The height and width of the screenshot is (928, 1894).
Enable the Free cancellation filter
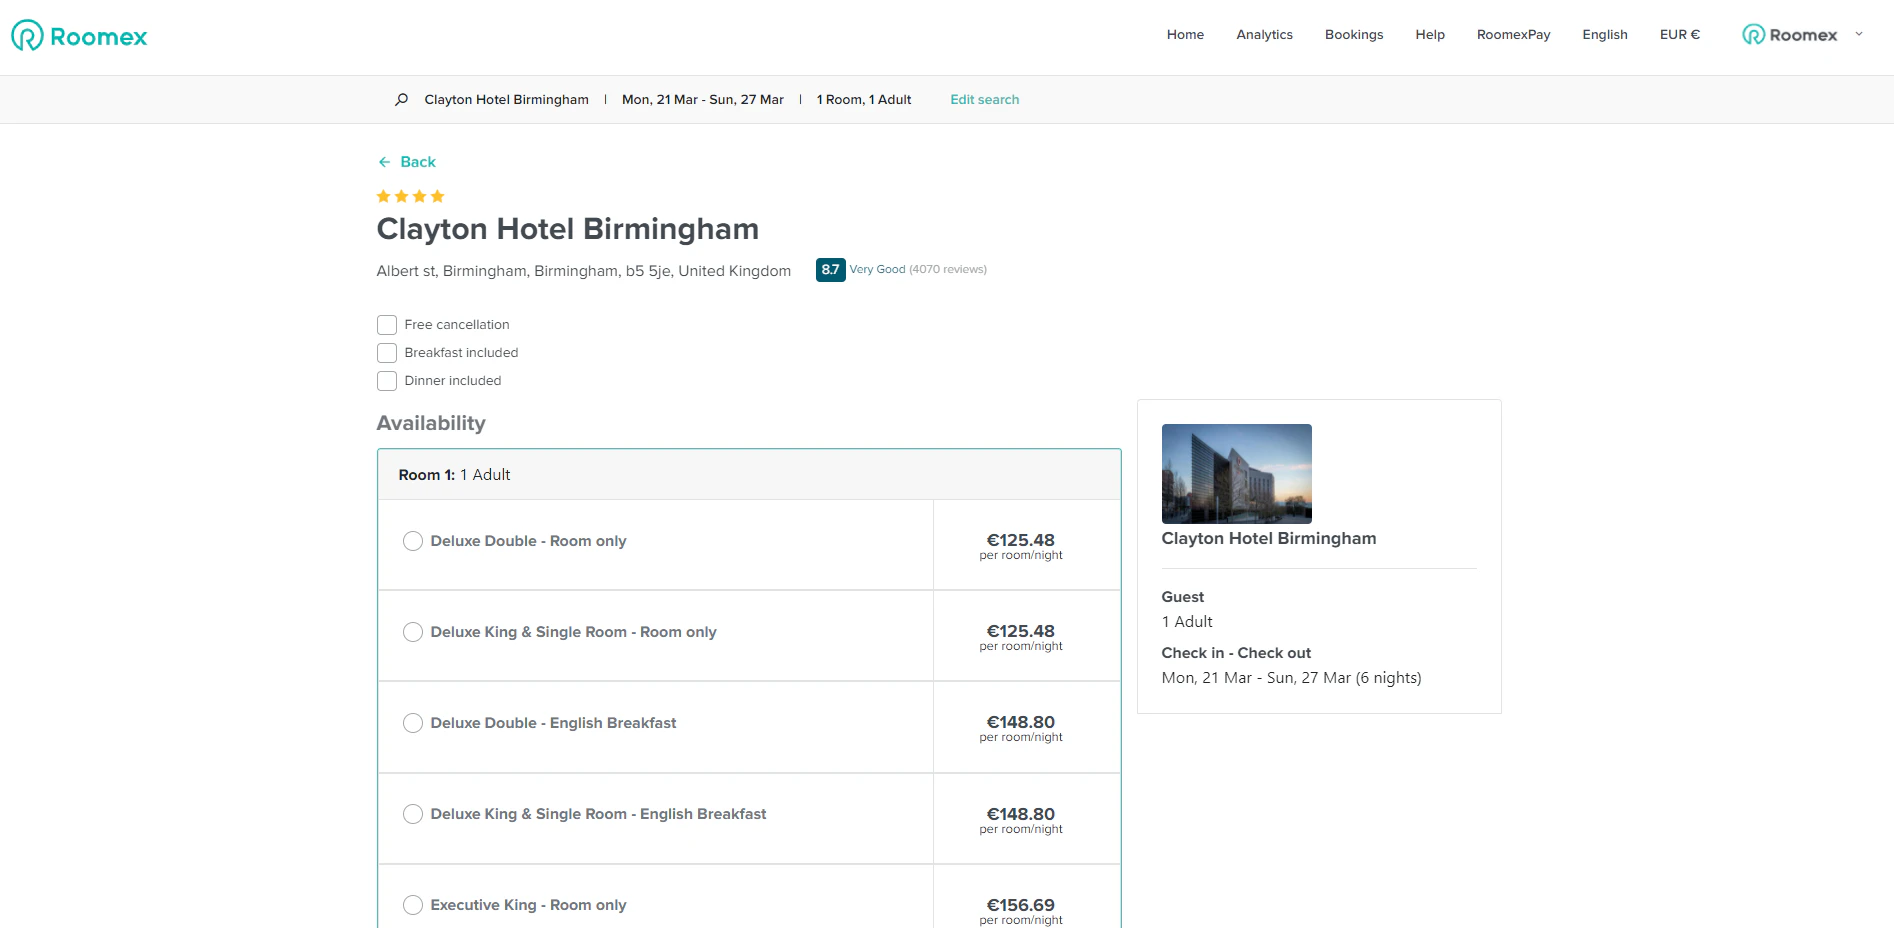point(387,325)
